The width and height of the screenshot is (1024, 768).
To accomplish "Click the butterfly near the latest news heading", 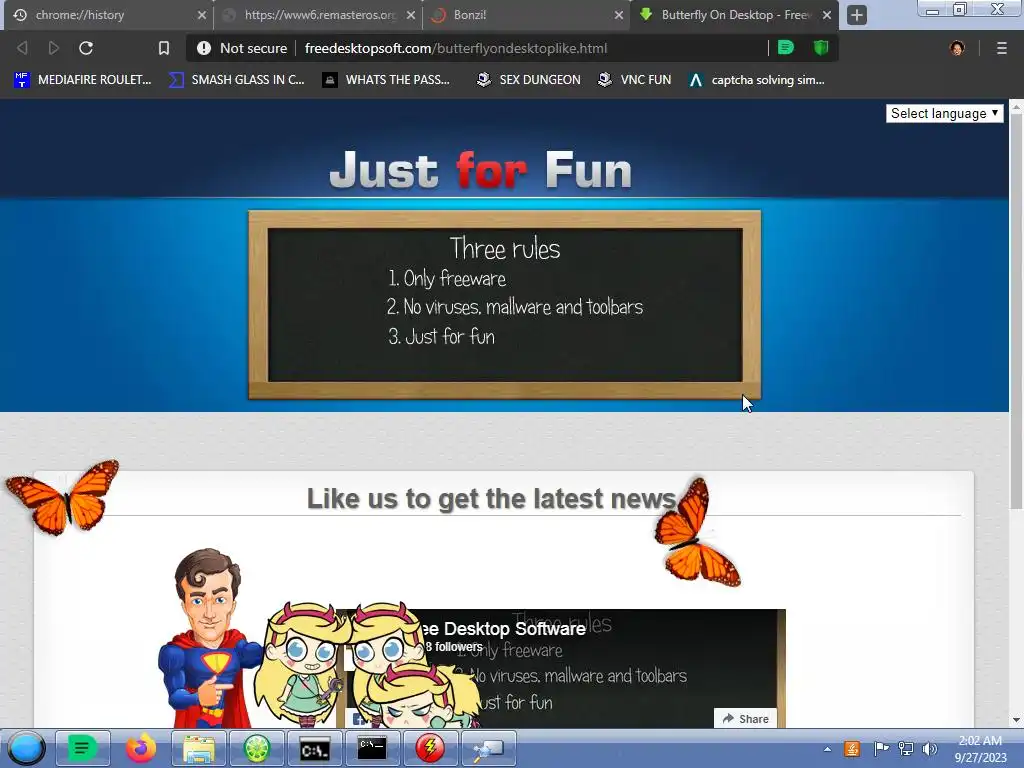I will [697, 532].
